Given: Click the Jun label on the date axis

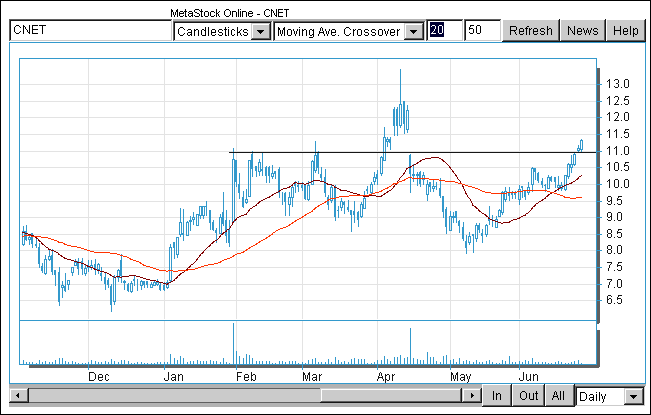Looking at the screenshot, I should pyautogui.click(x=529, y=377).
